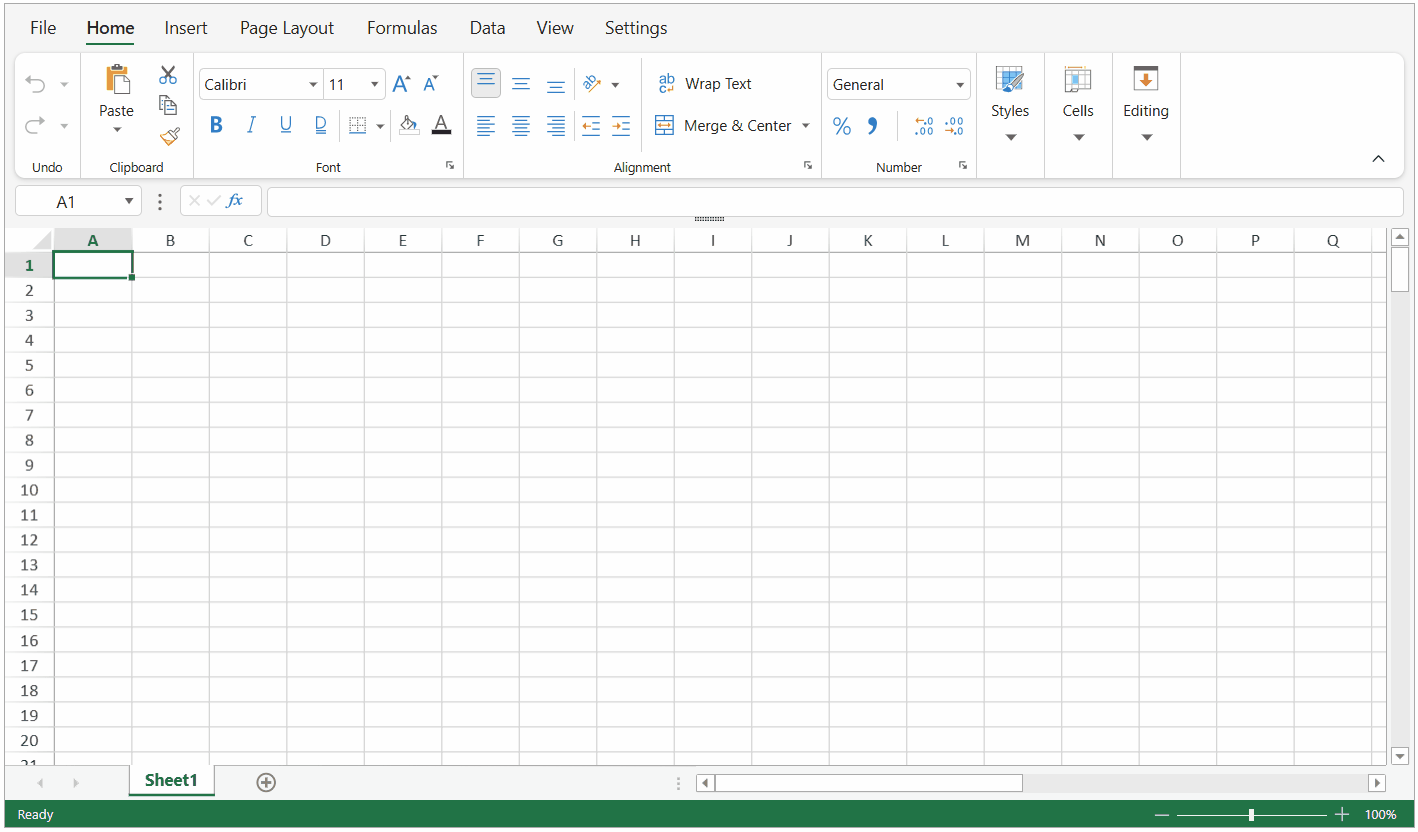1418x832 pixels.
Task: Collapse the ribbon with the chevron
Action: point(1378,158)
